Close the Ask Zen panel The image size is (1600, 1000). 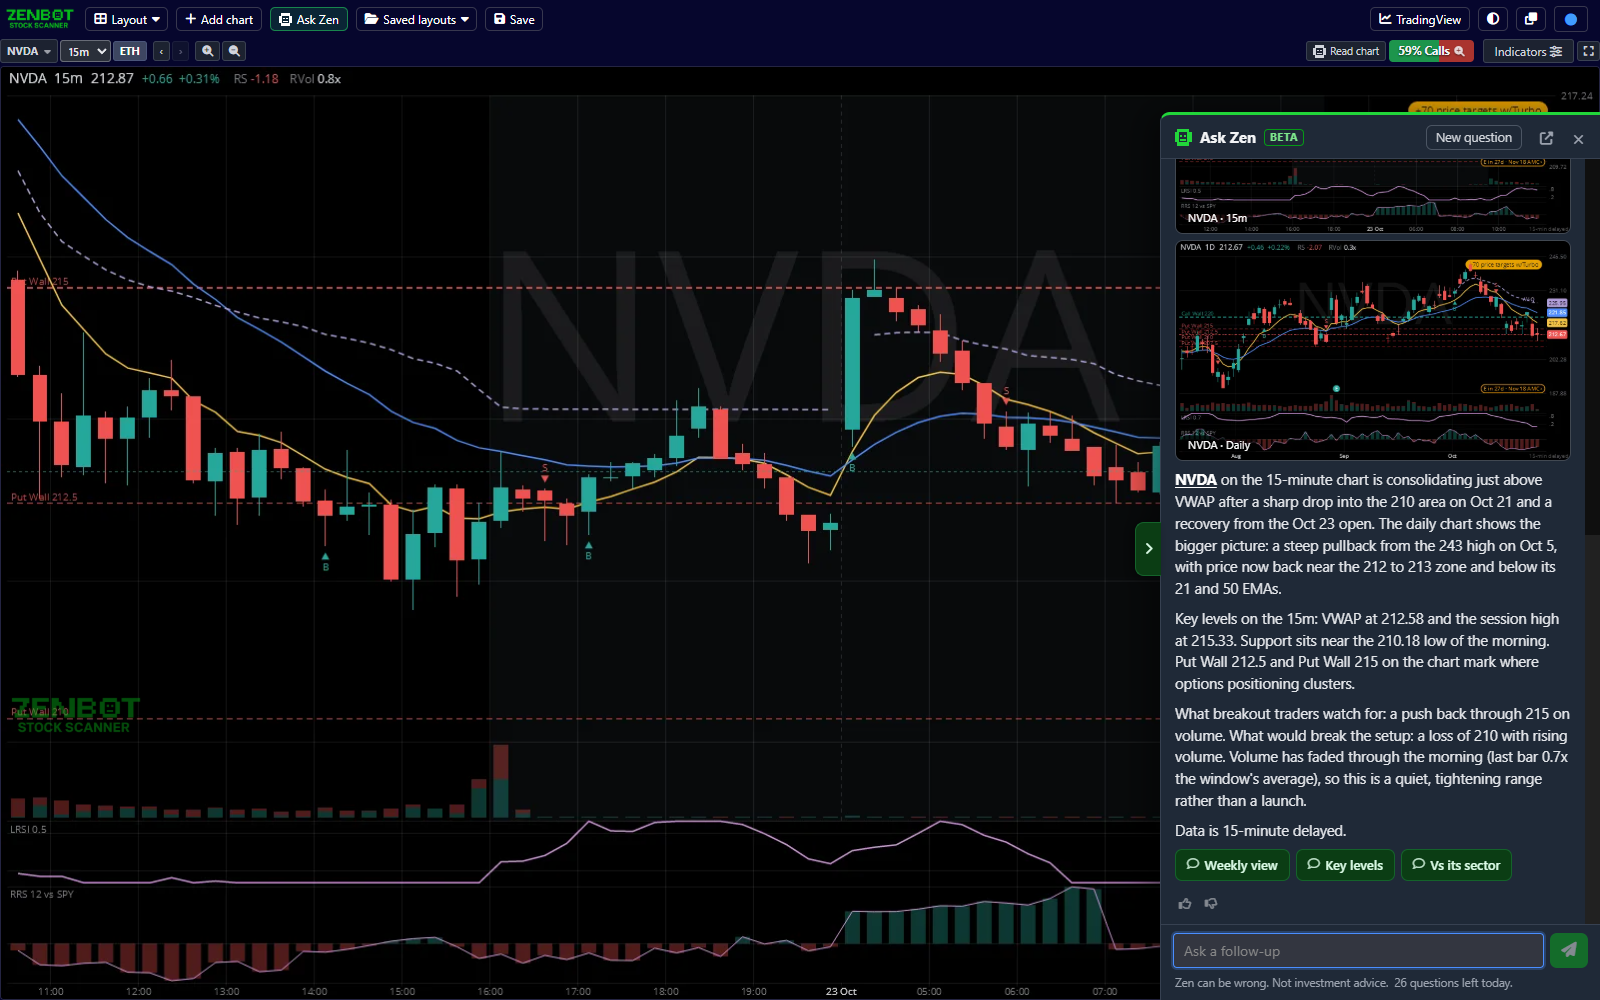[x=1578, y=139]
